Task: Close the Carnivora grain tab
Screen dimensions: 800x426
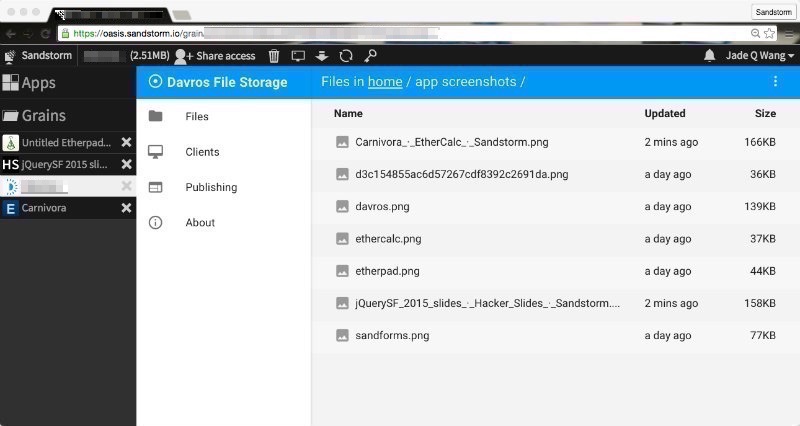Action: coord(126,208)
